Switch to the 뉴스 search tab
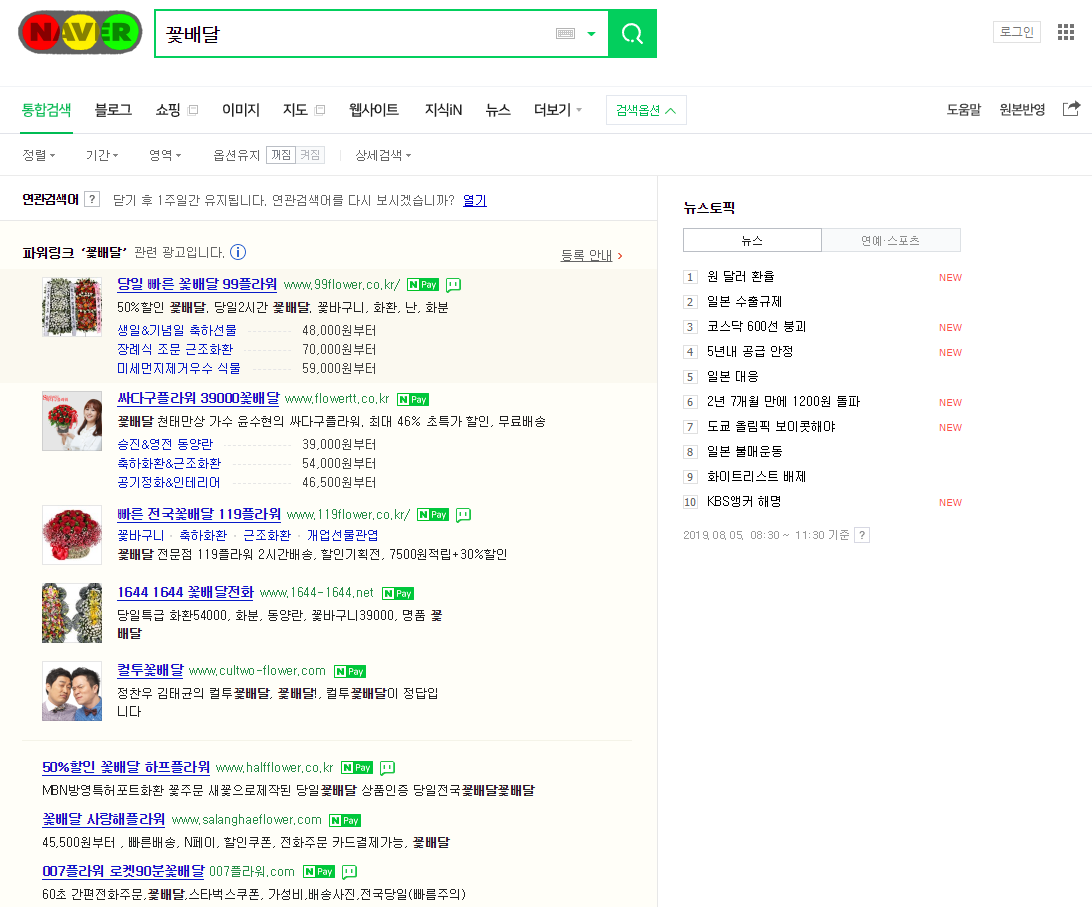Viewport: 1092px width, 907px height. click(498, 109)
